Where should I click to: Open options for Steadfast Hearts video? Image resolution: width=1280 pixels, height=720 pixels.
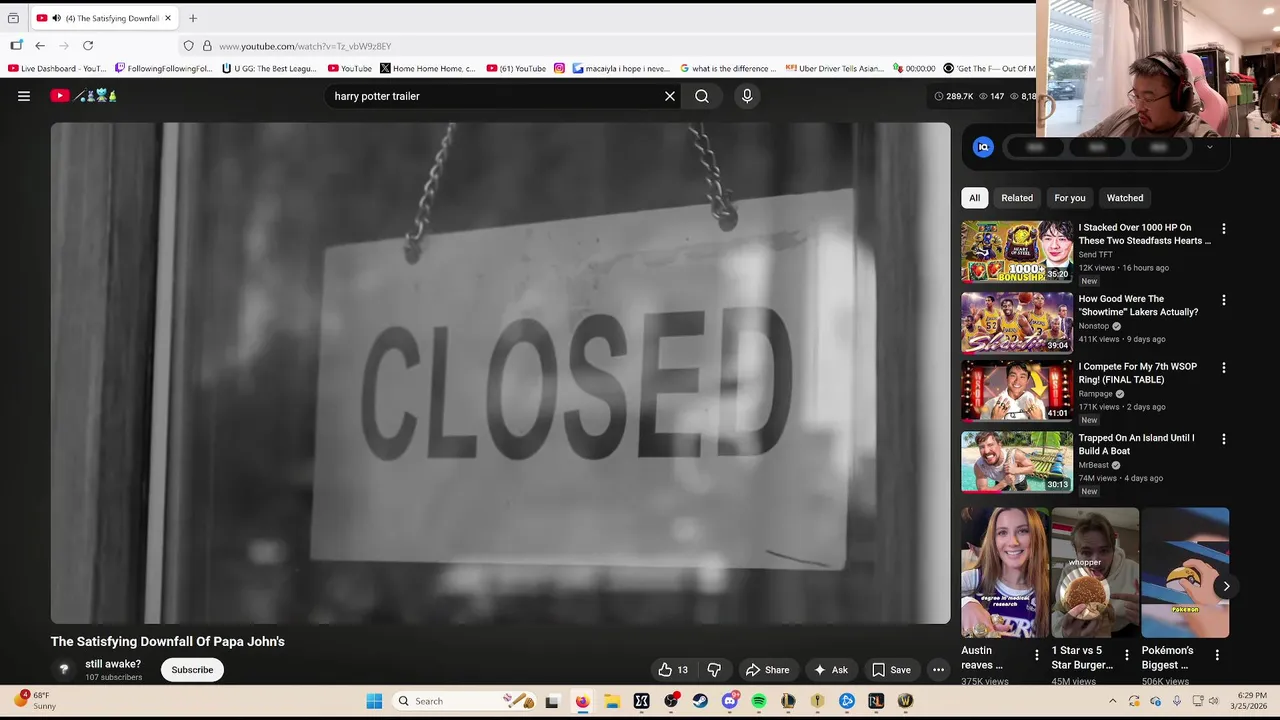click(1223, 229)
